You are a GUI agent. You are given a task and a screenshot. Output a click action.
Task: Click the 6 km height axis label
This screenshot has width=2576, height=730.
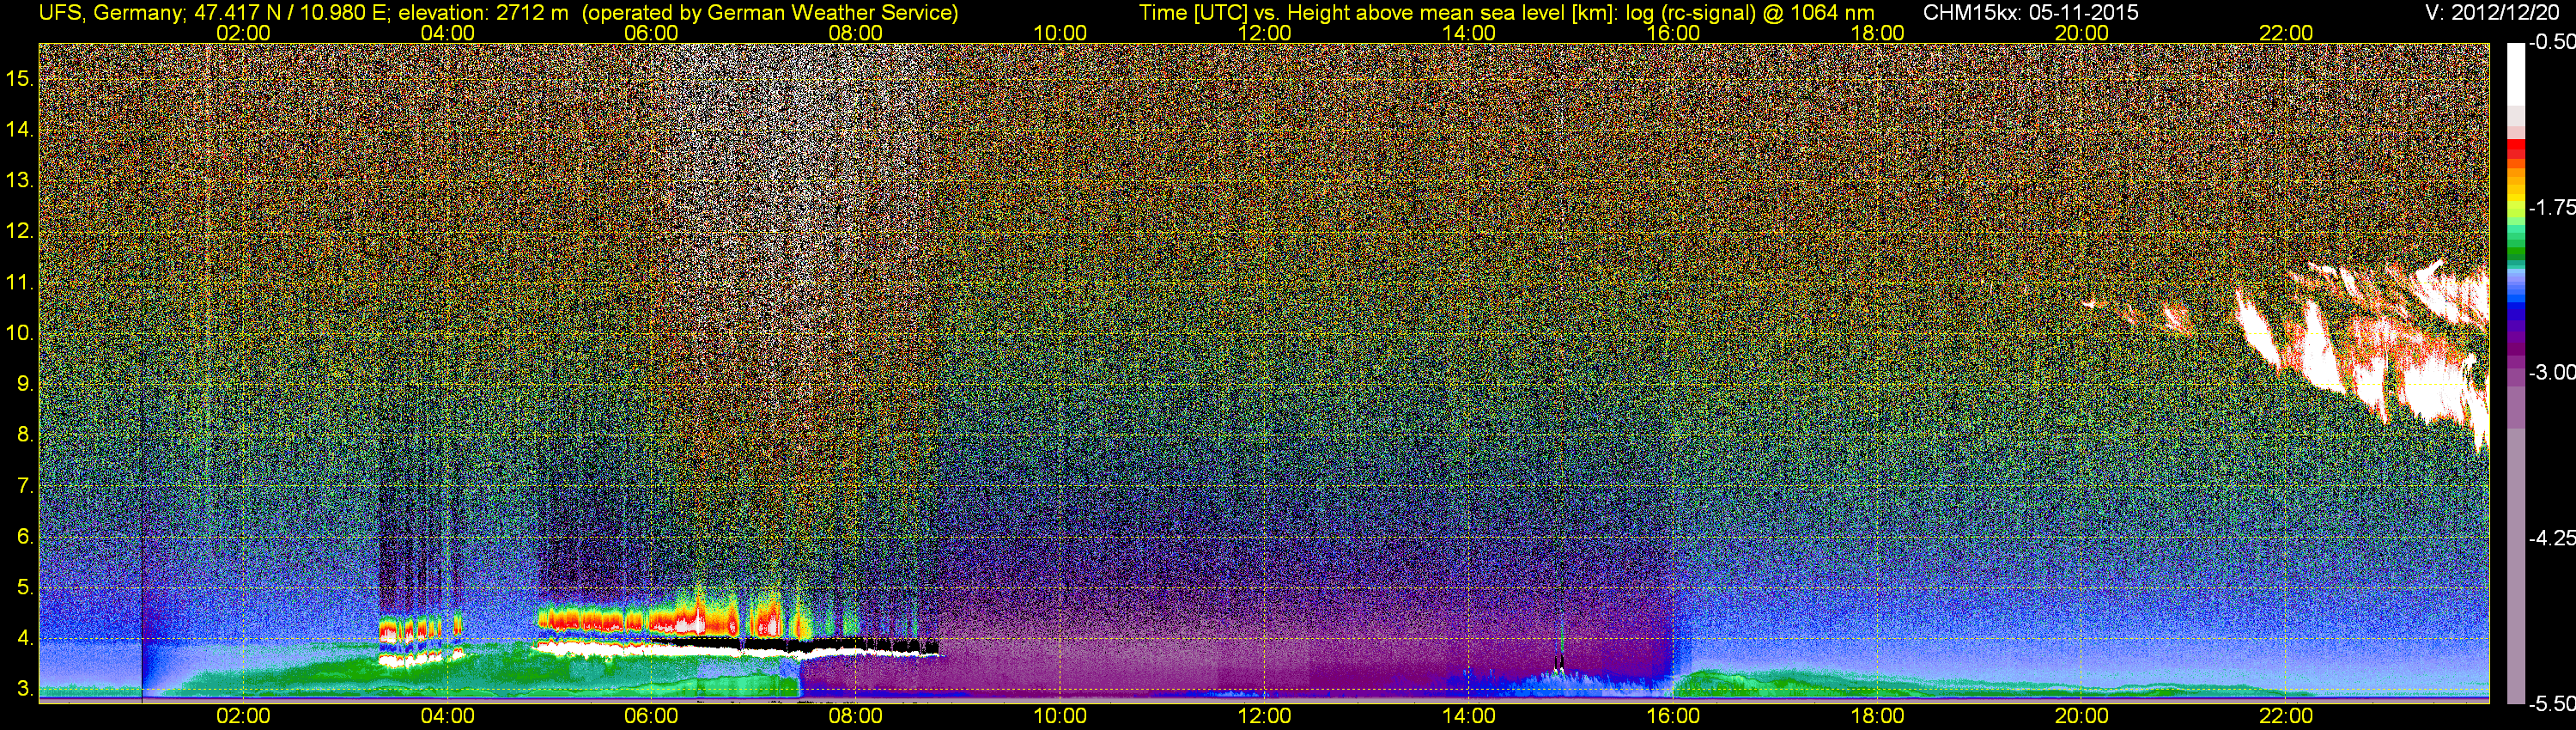tap(25, 536)
